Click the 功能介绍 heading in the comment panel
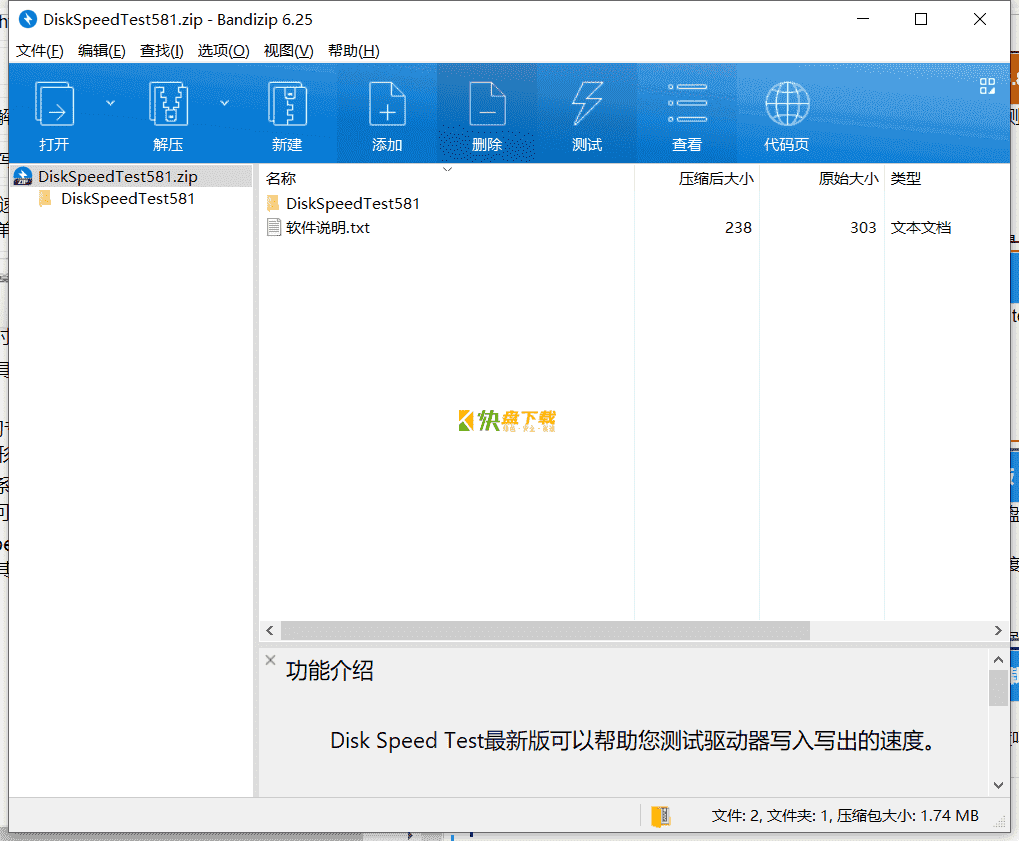The height and width of the screenshot is (841, 1019). tap(330, 671)
